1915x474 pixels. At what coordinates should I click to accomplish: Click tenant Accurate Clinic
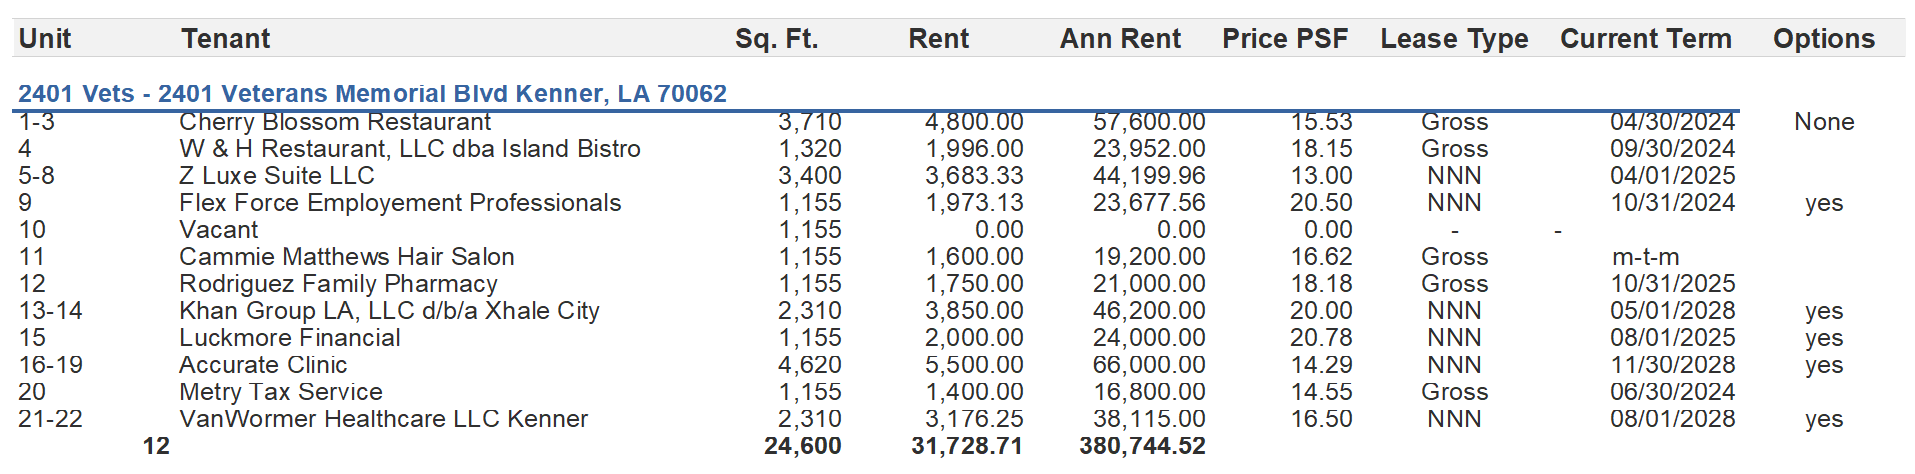coord(263,365)
